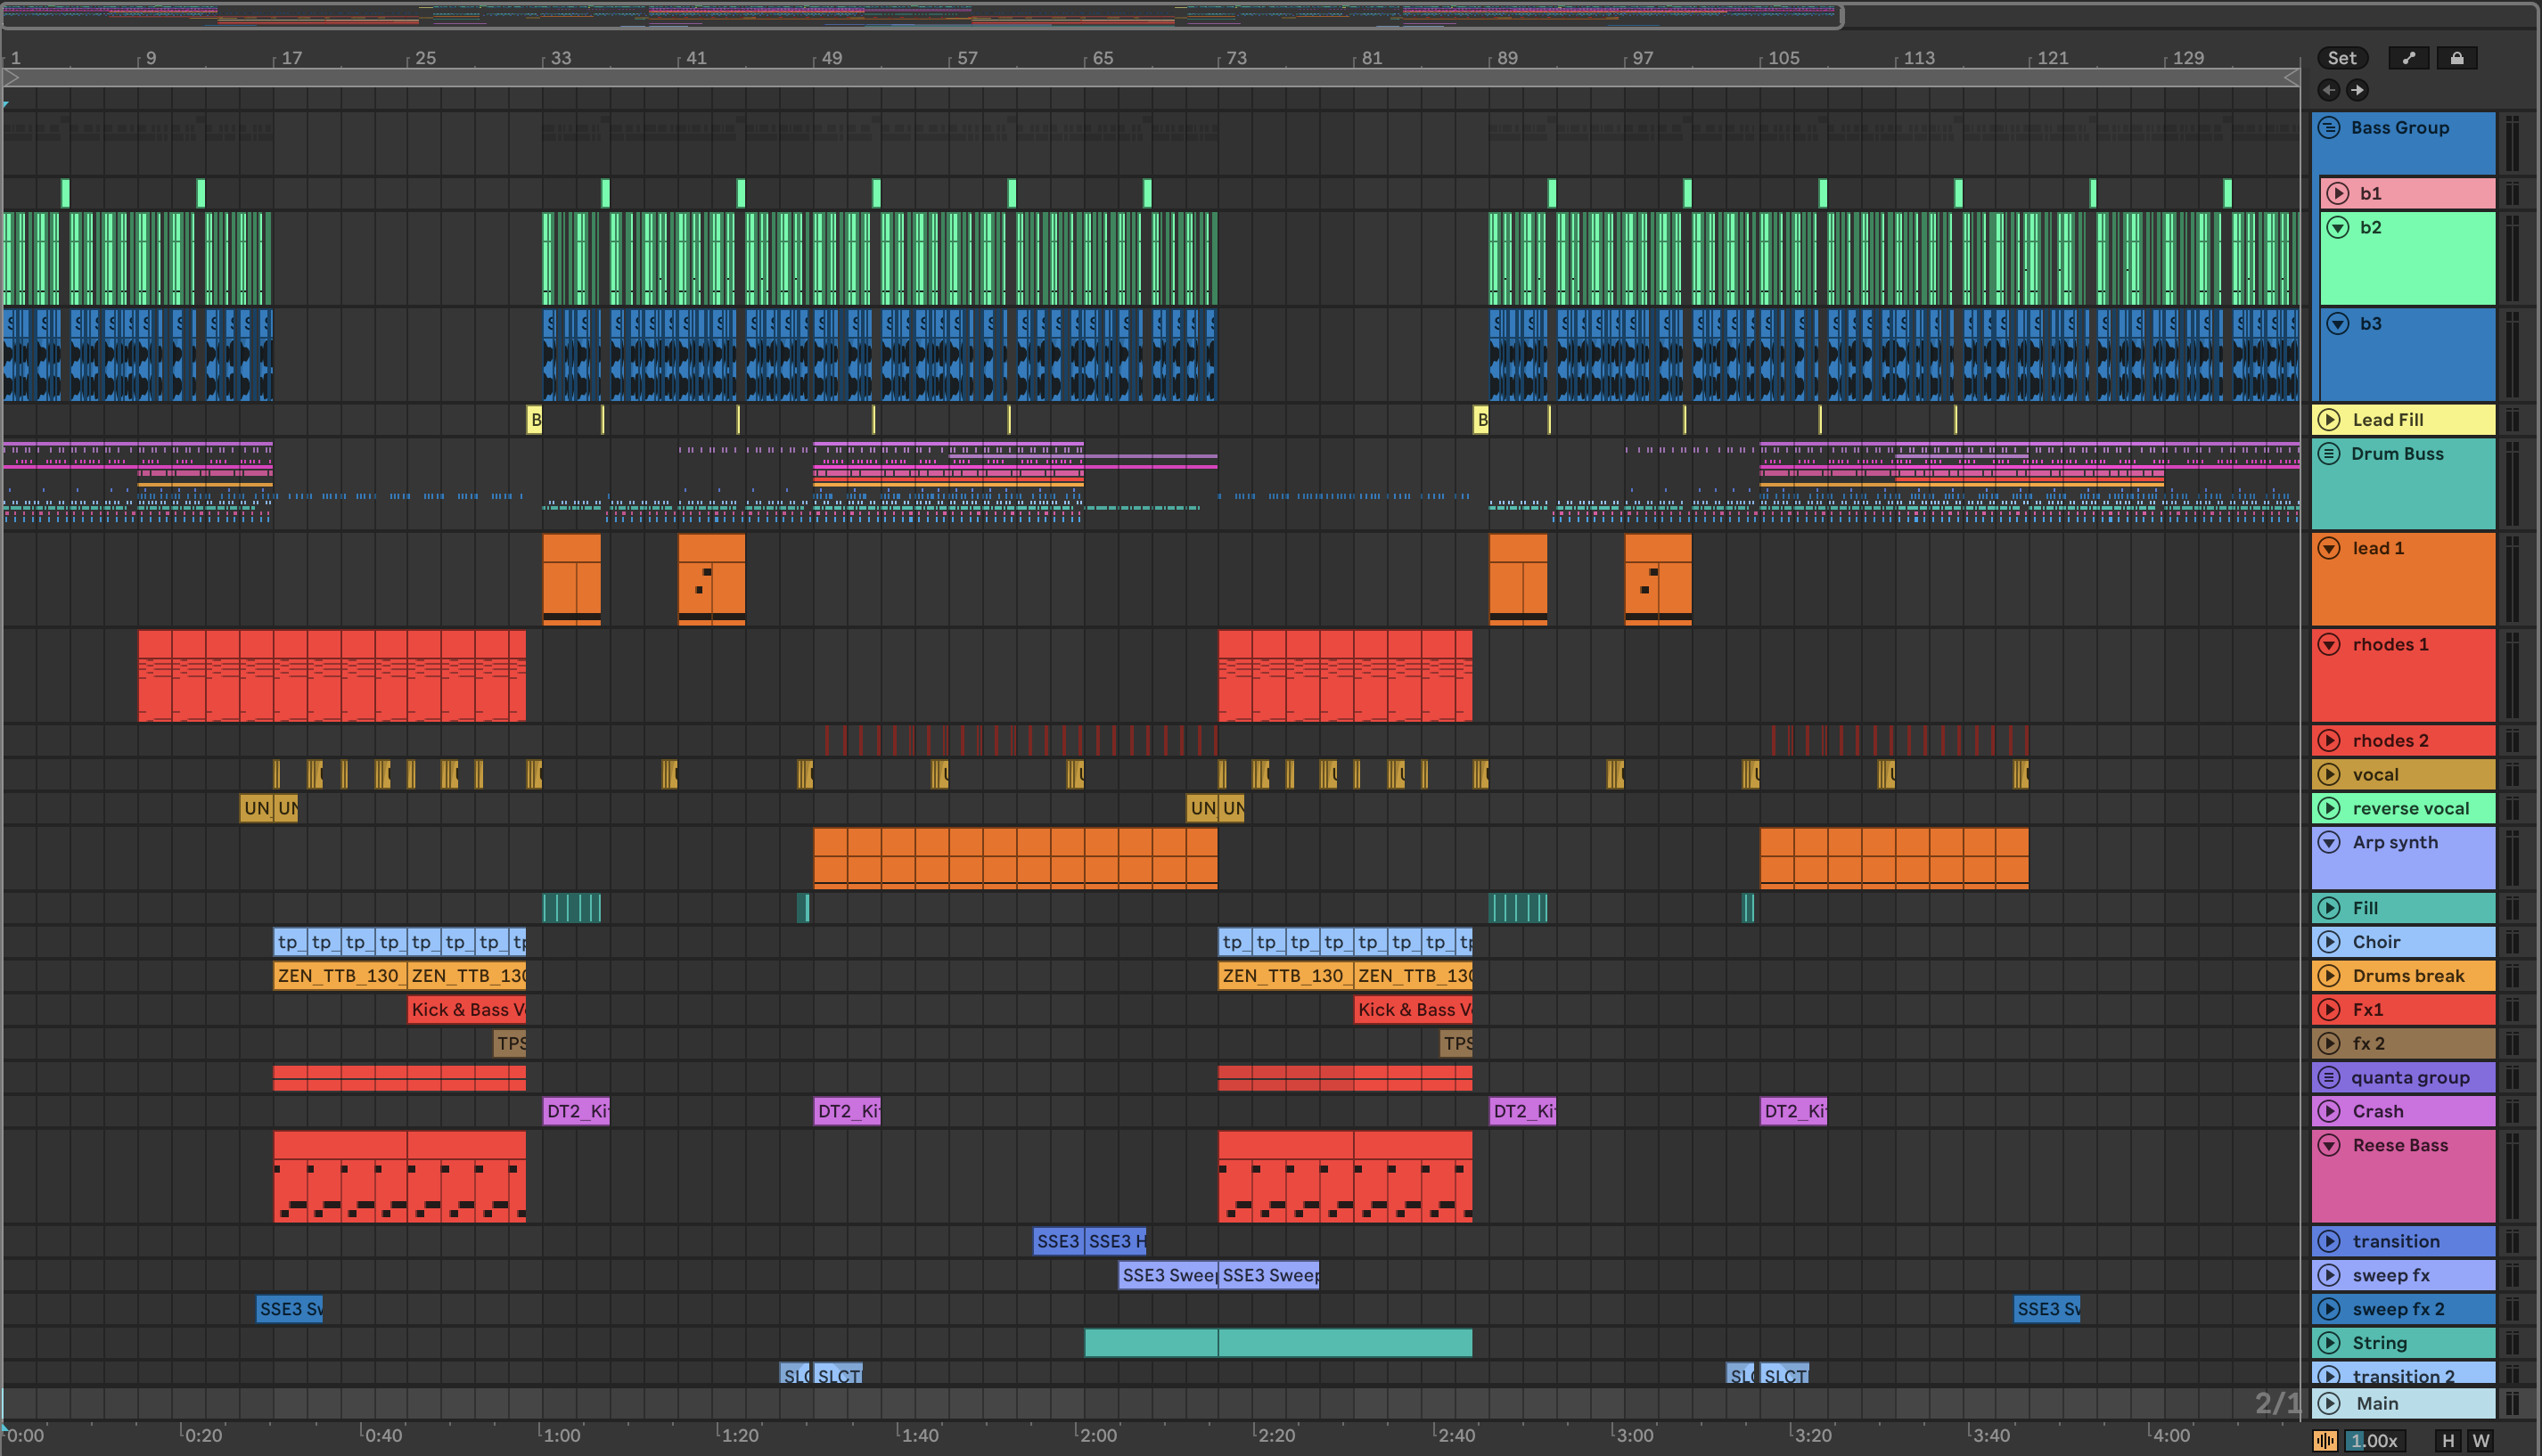Fold the Drum Buss group
Screen dimensions: 2542x1456
pos(2329,453)
